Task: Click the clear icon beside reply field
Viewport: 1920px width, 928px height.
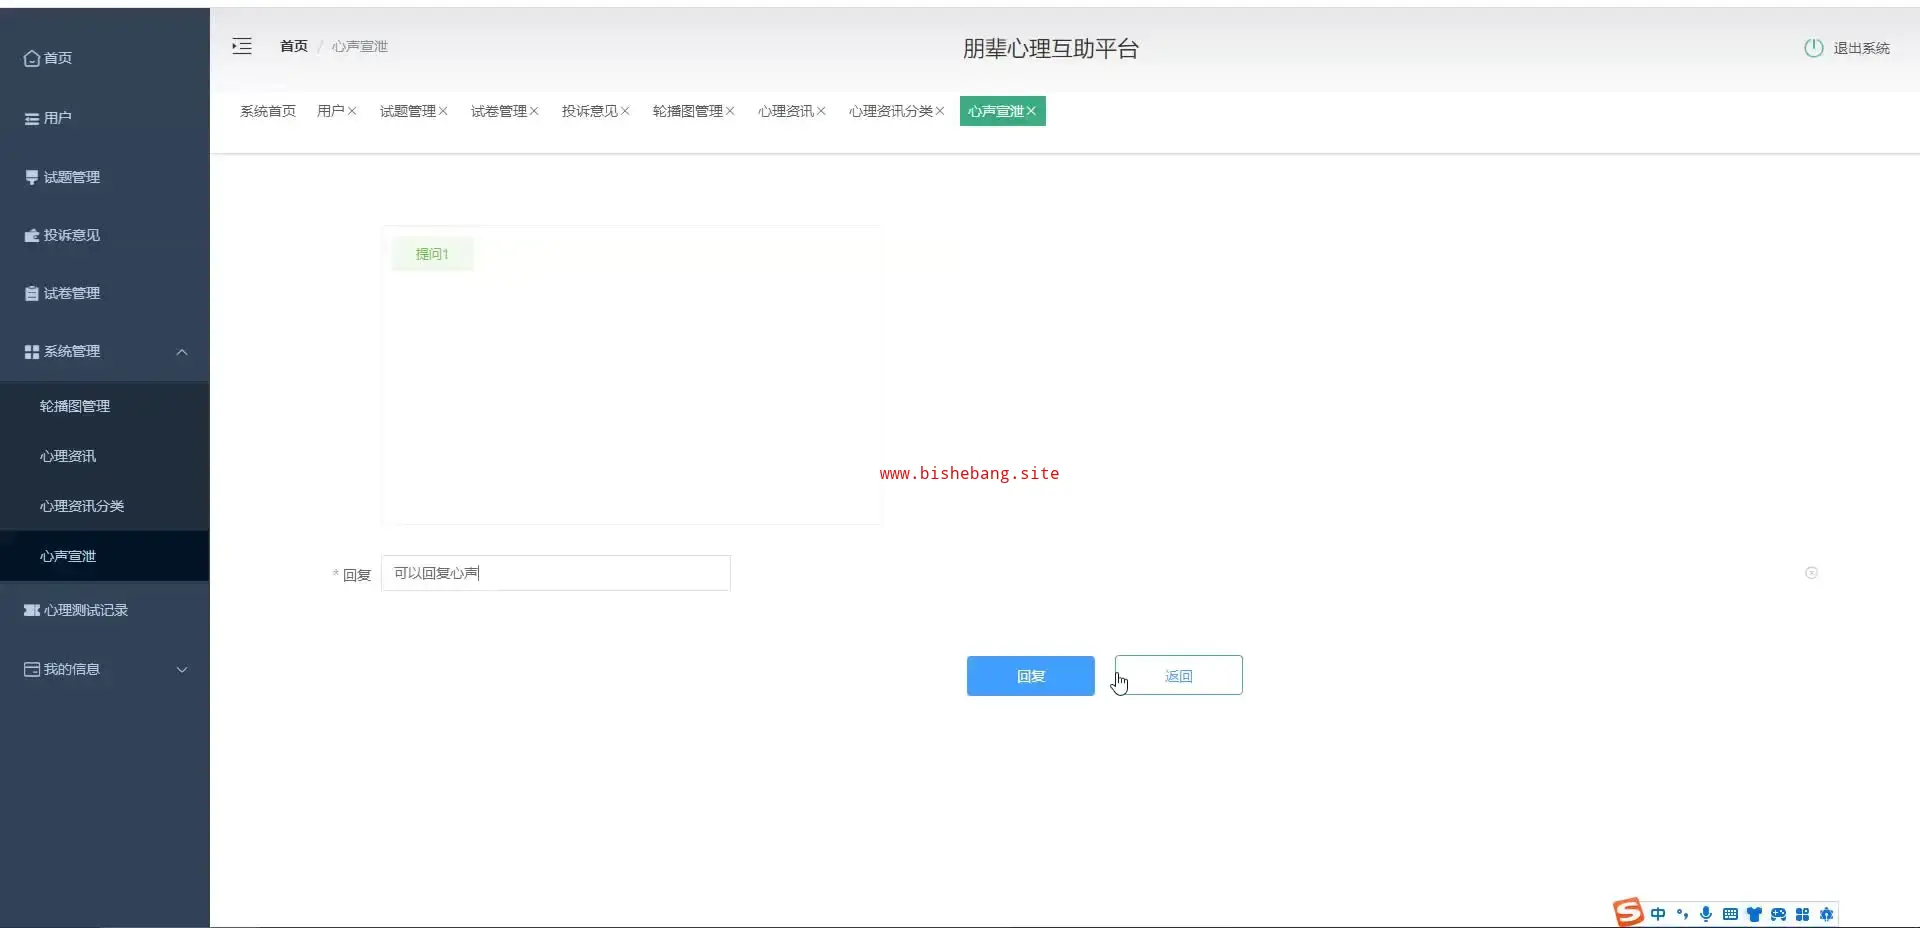Action: tap(1811, 573)
